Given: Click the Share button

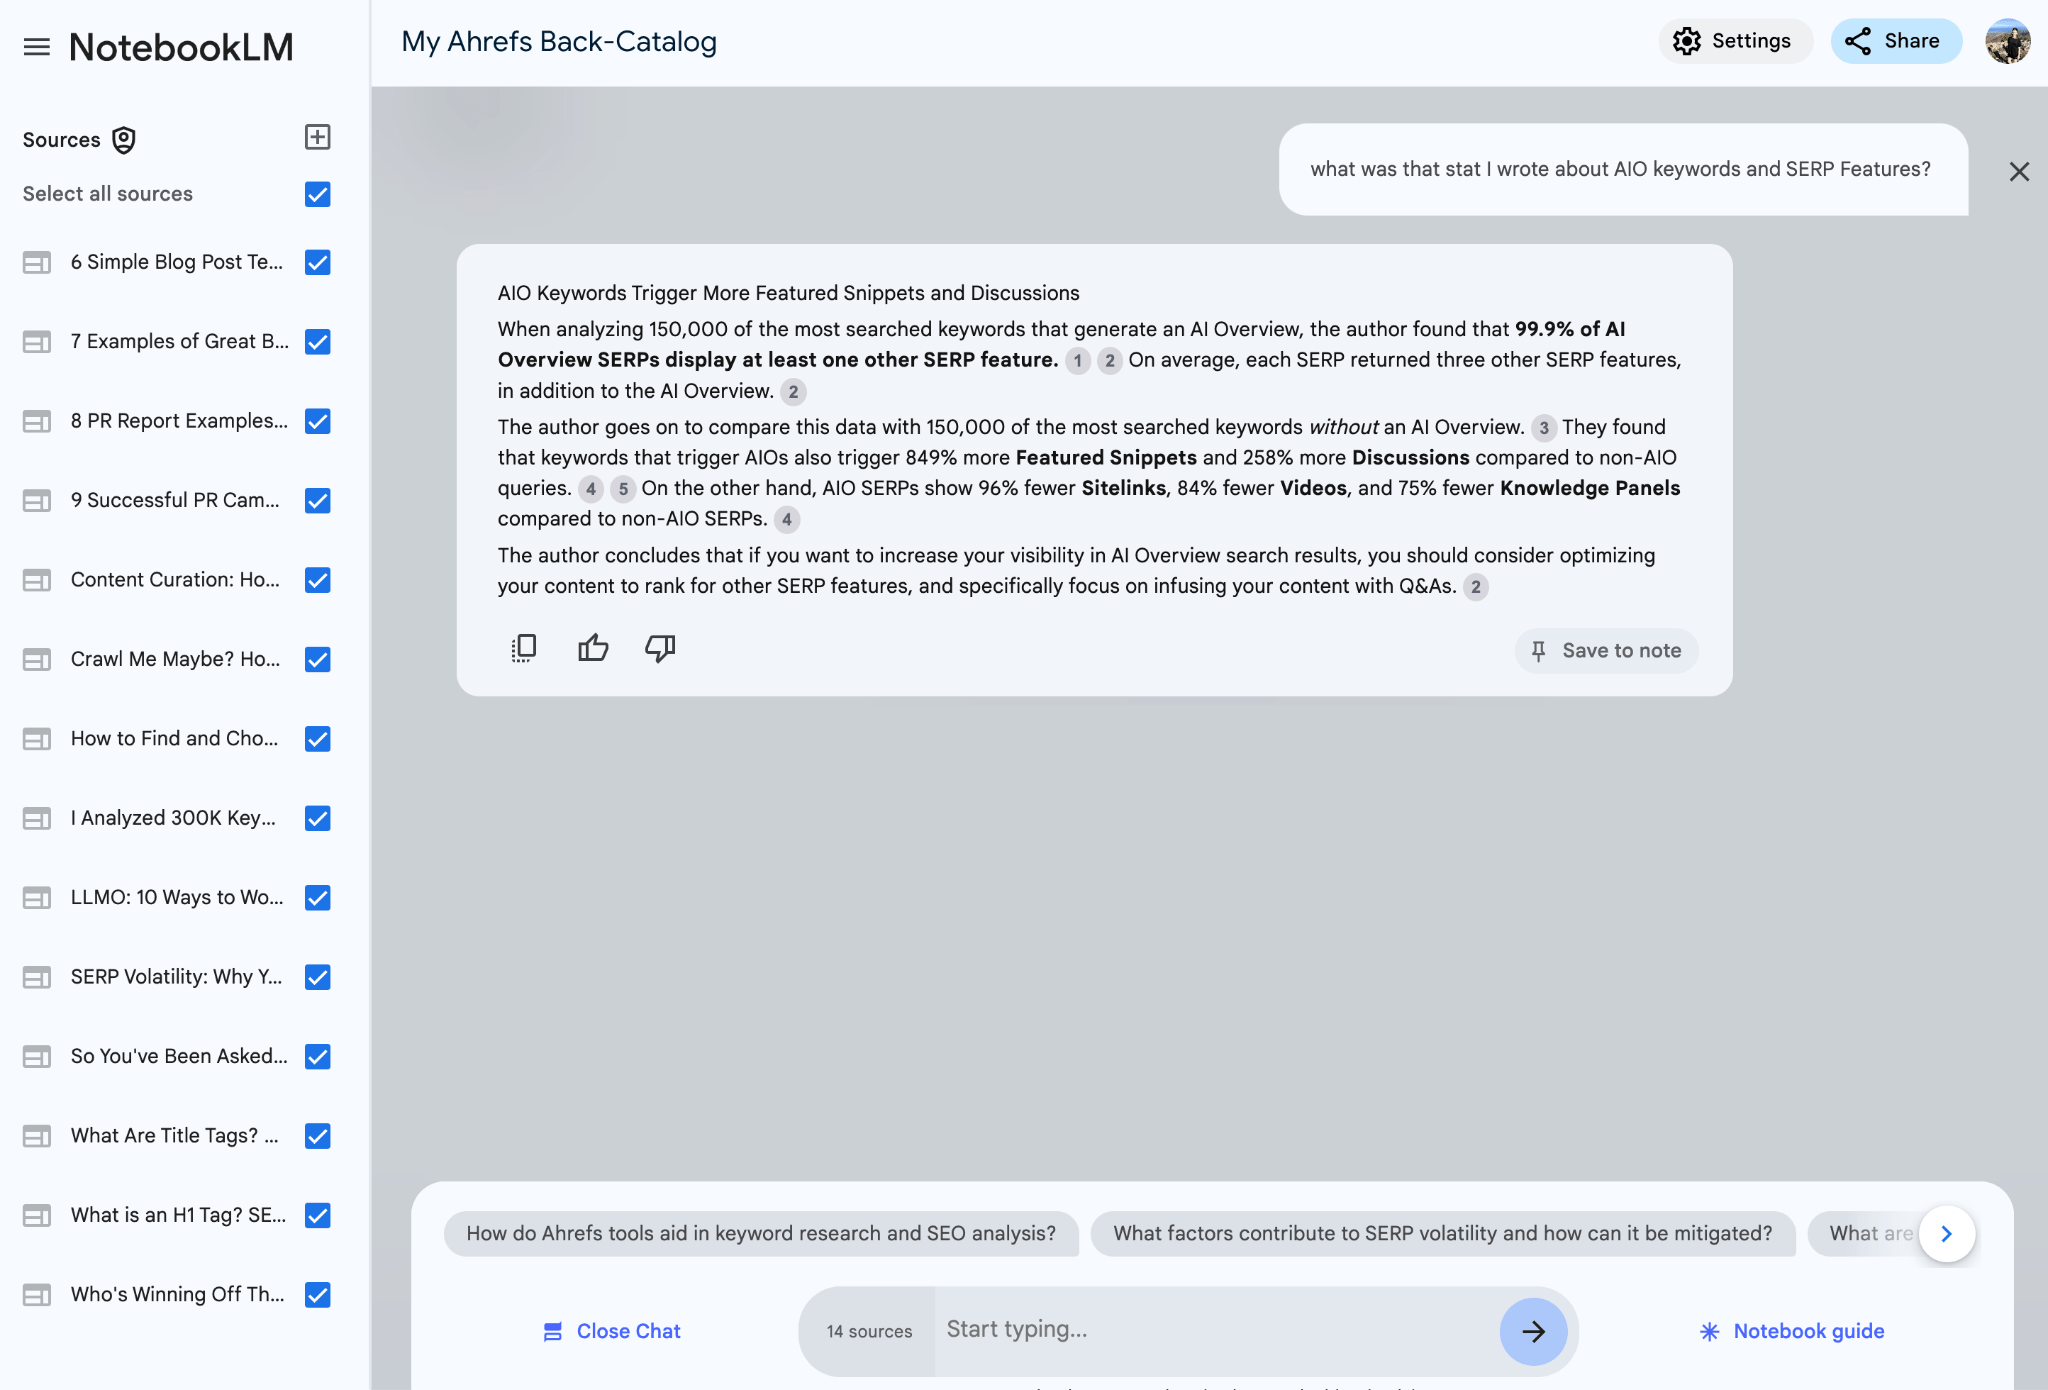Looking at the screenshot, I should pos(1895,41).
